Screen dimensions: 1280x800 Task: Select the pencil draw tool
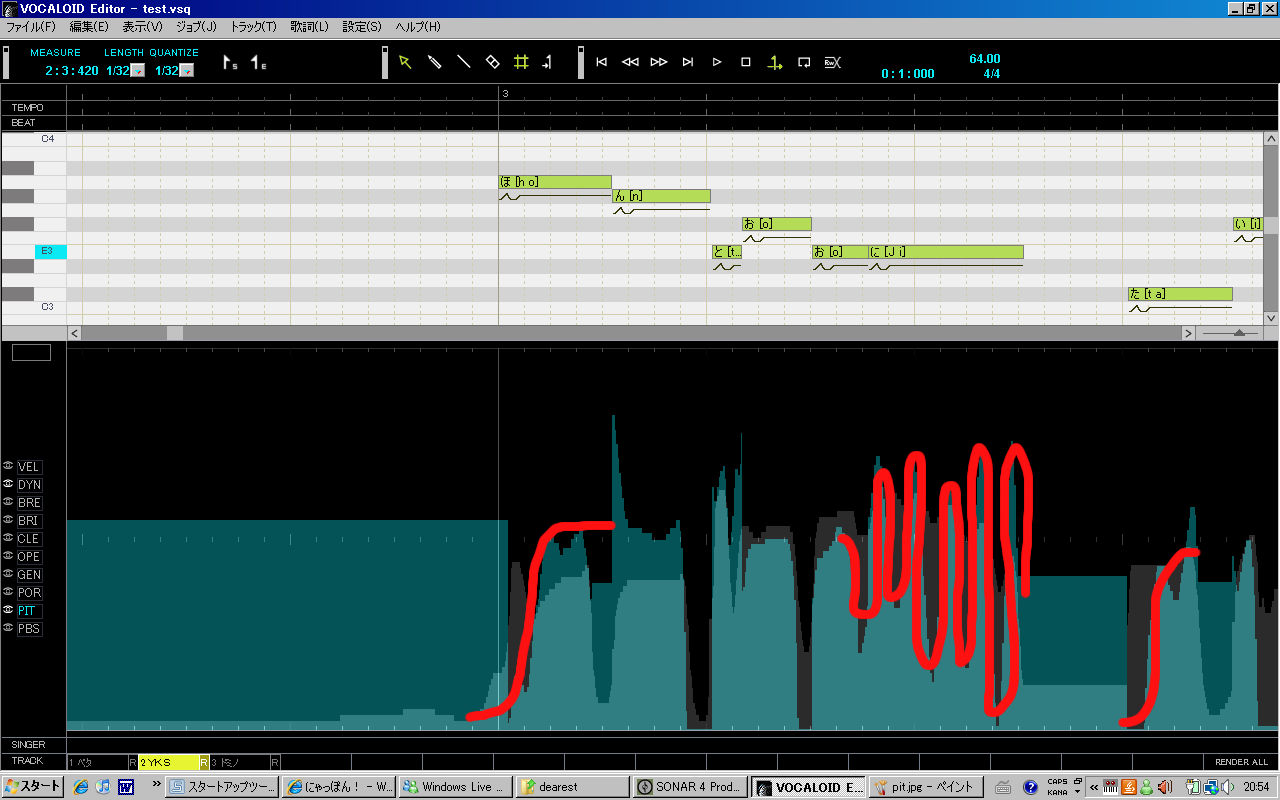pyautogui.click(x=434, y=62)
